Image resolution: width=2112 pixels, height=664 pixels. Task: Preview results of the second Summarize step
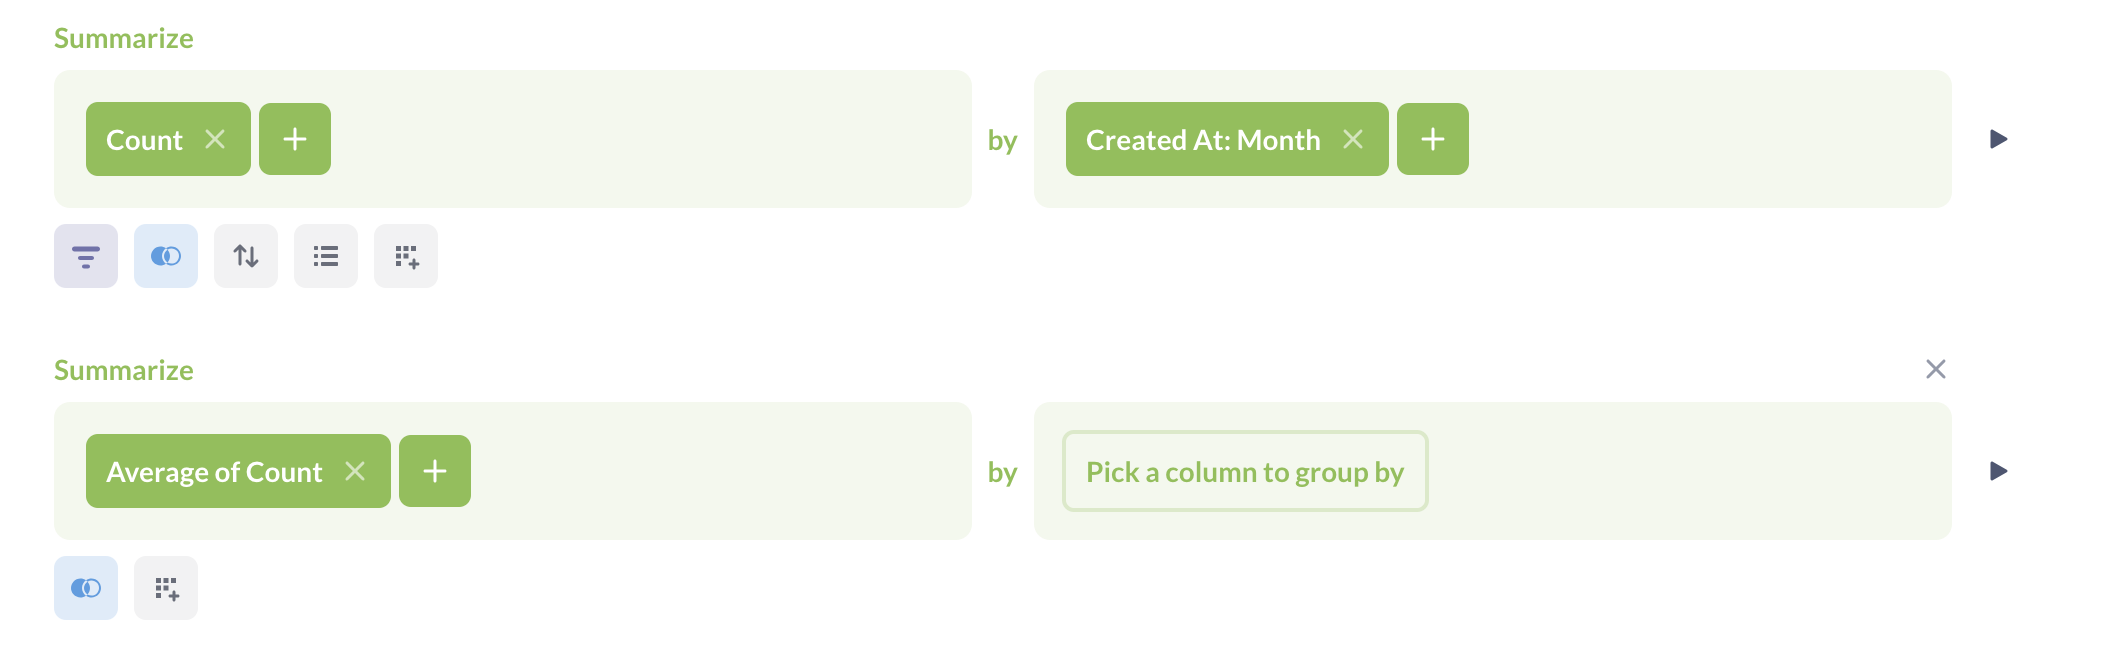[x=1998, y=470]
